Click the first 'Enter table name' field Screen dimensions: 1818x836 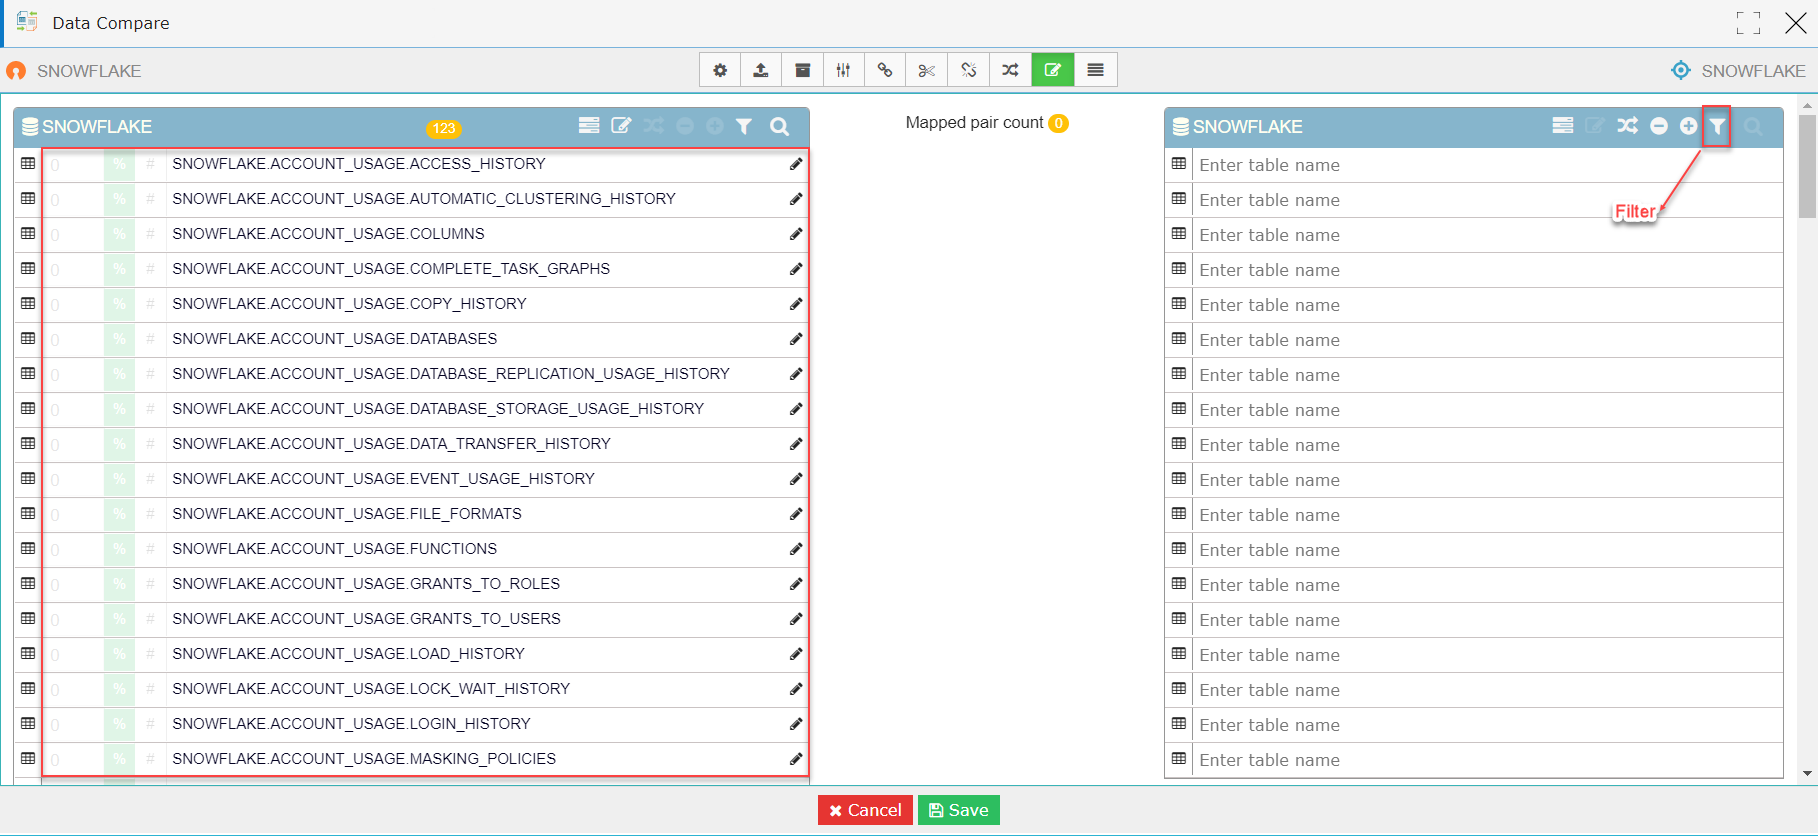click(1480, 165)
